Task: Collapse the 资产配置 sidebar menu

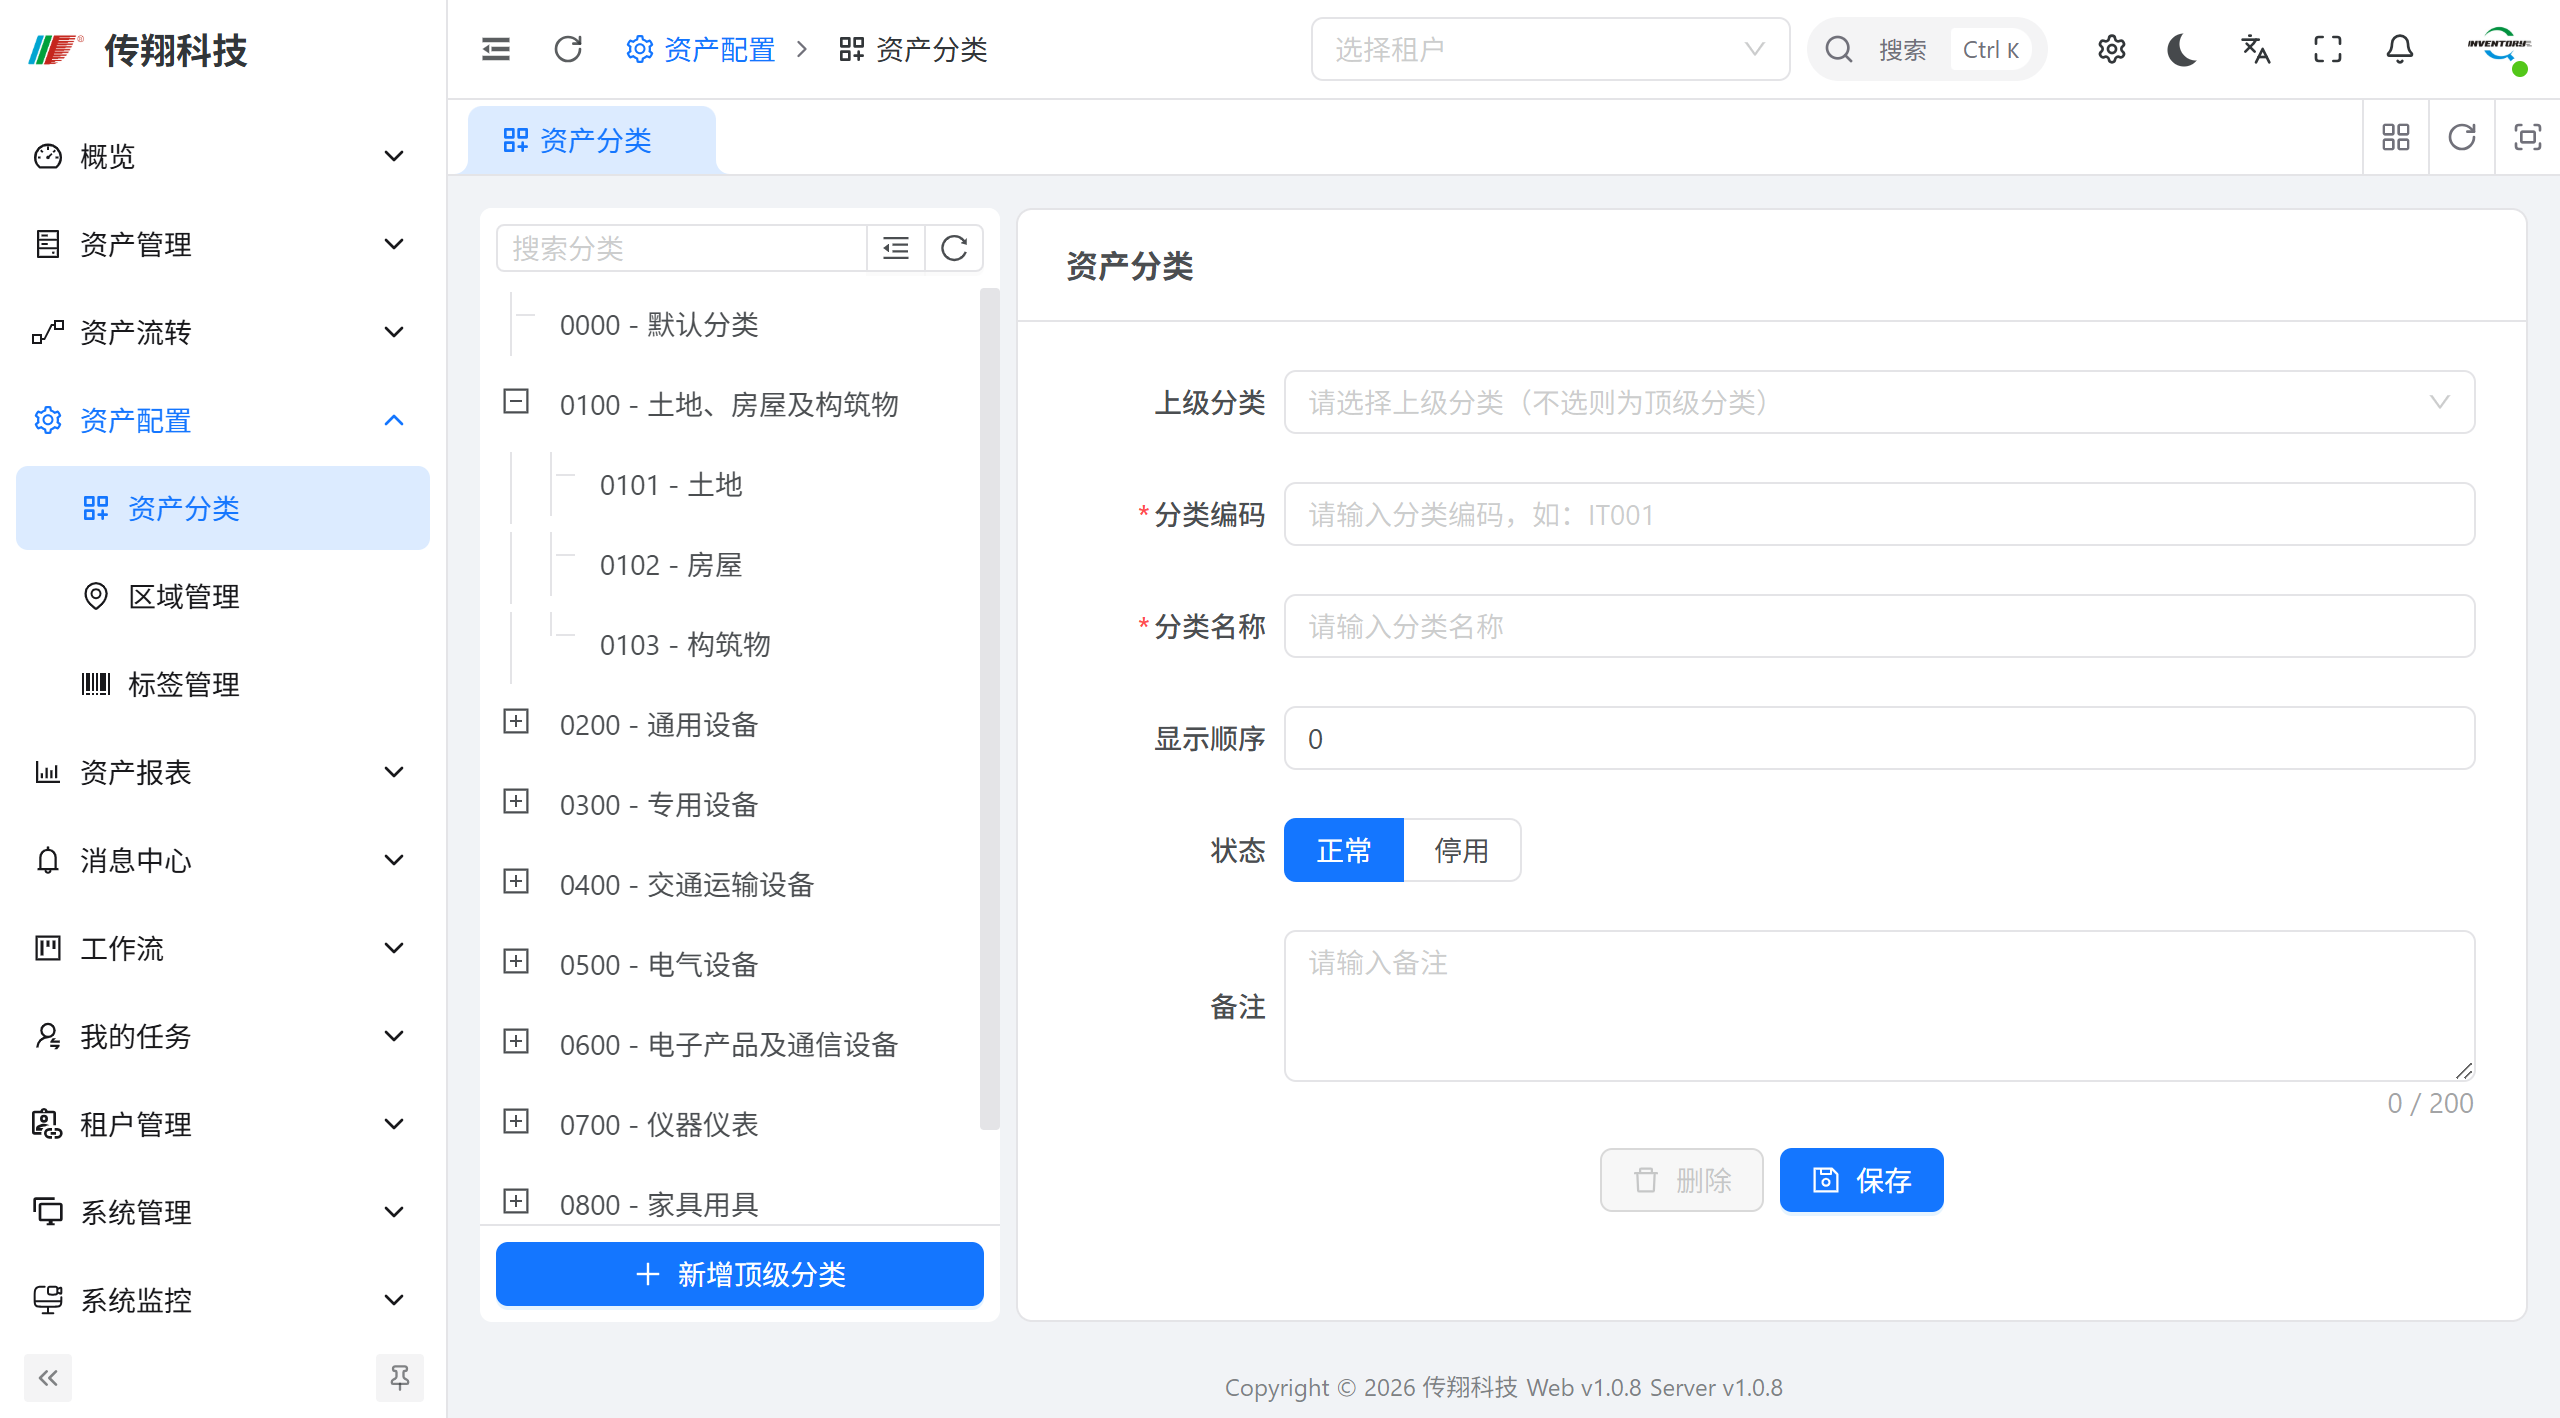Action: 222,420
